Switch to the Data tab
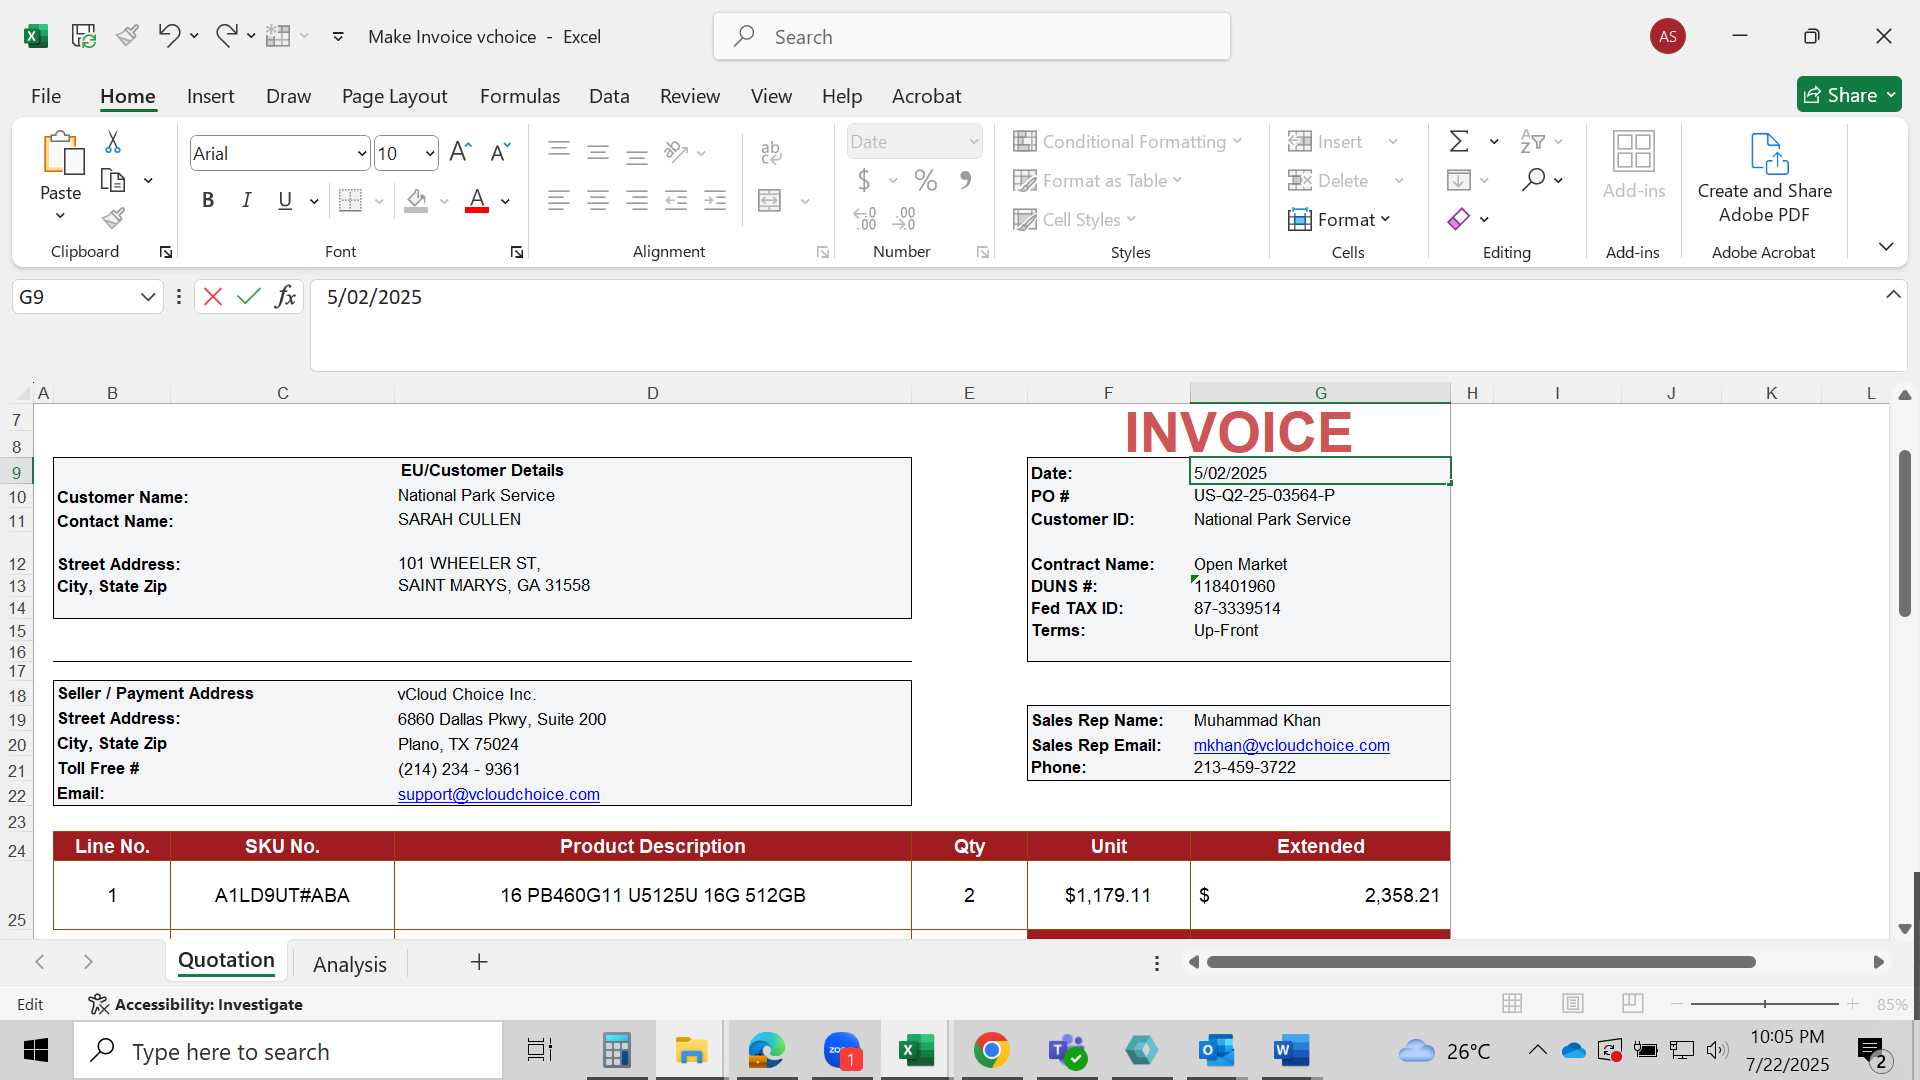This screenshot has height=1080, width=1920. 609,96
